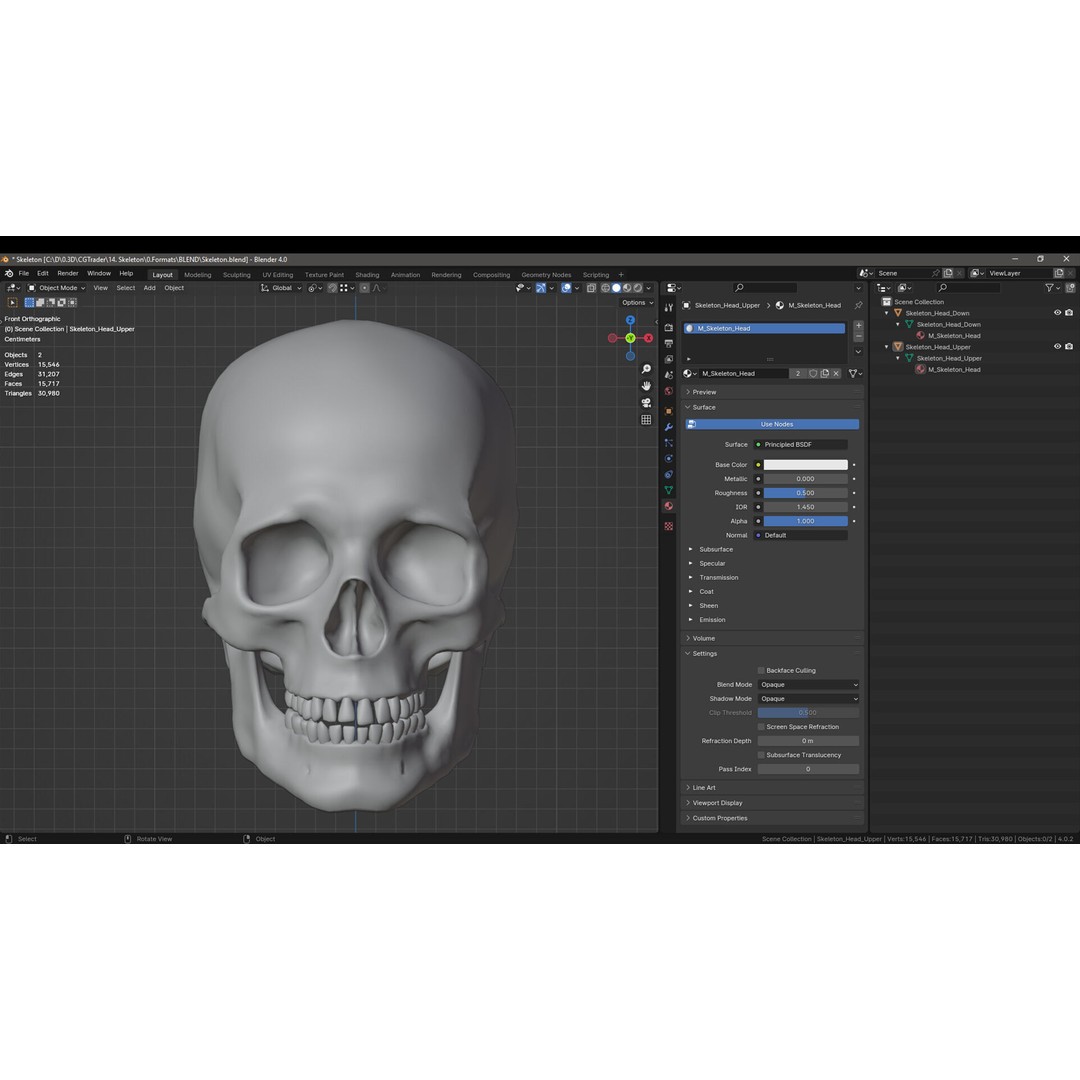This screenshot has height=1080, width=1080.
Task: Open the viewport Add menu
Action: pos(149,288)
